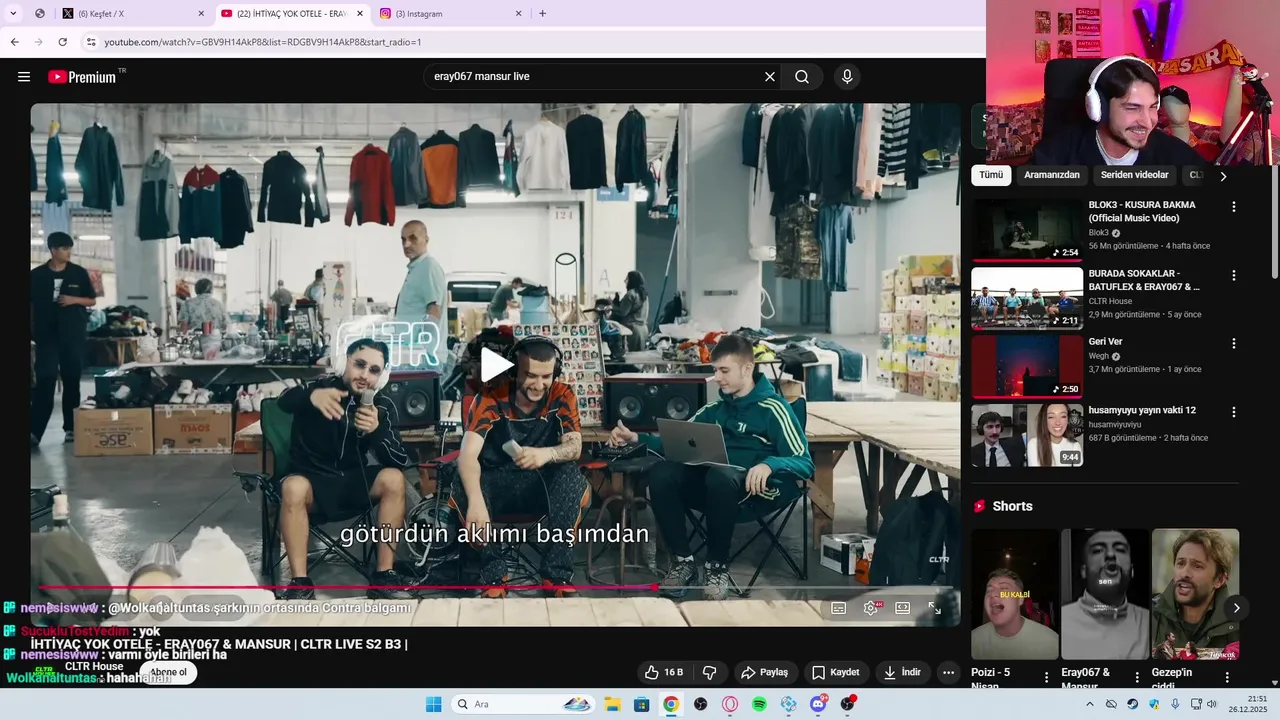The image size is (1280, 720).
Task: Open Discord from the taskbar
Action: [819, 704]
